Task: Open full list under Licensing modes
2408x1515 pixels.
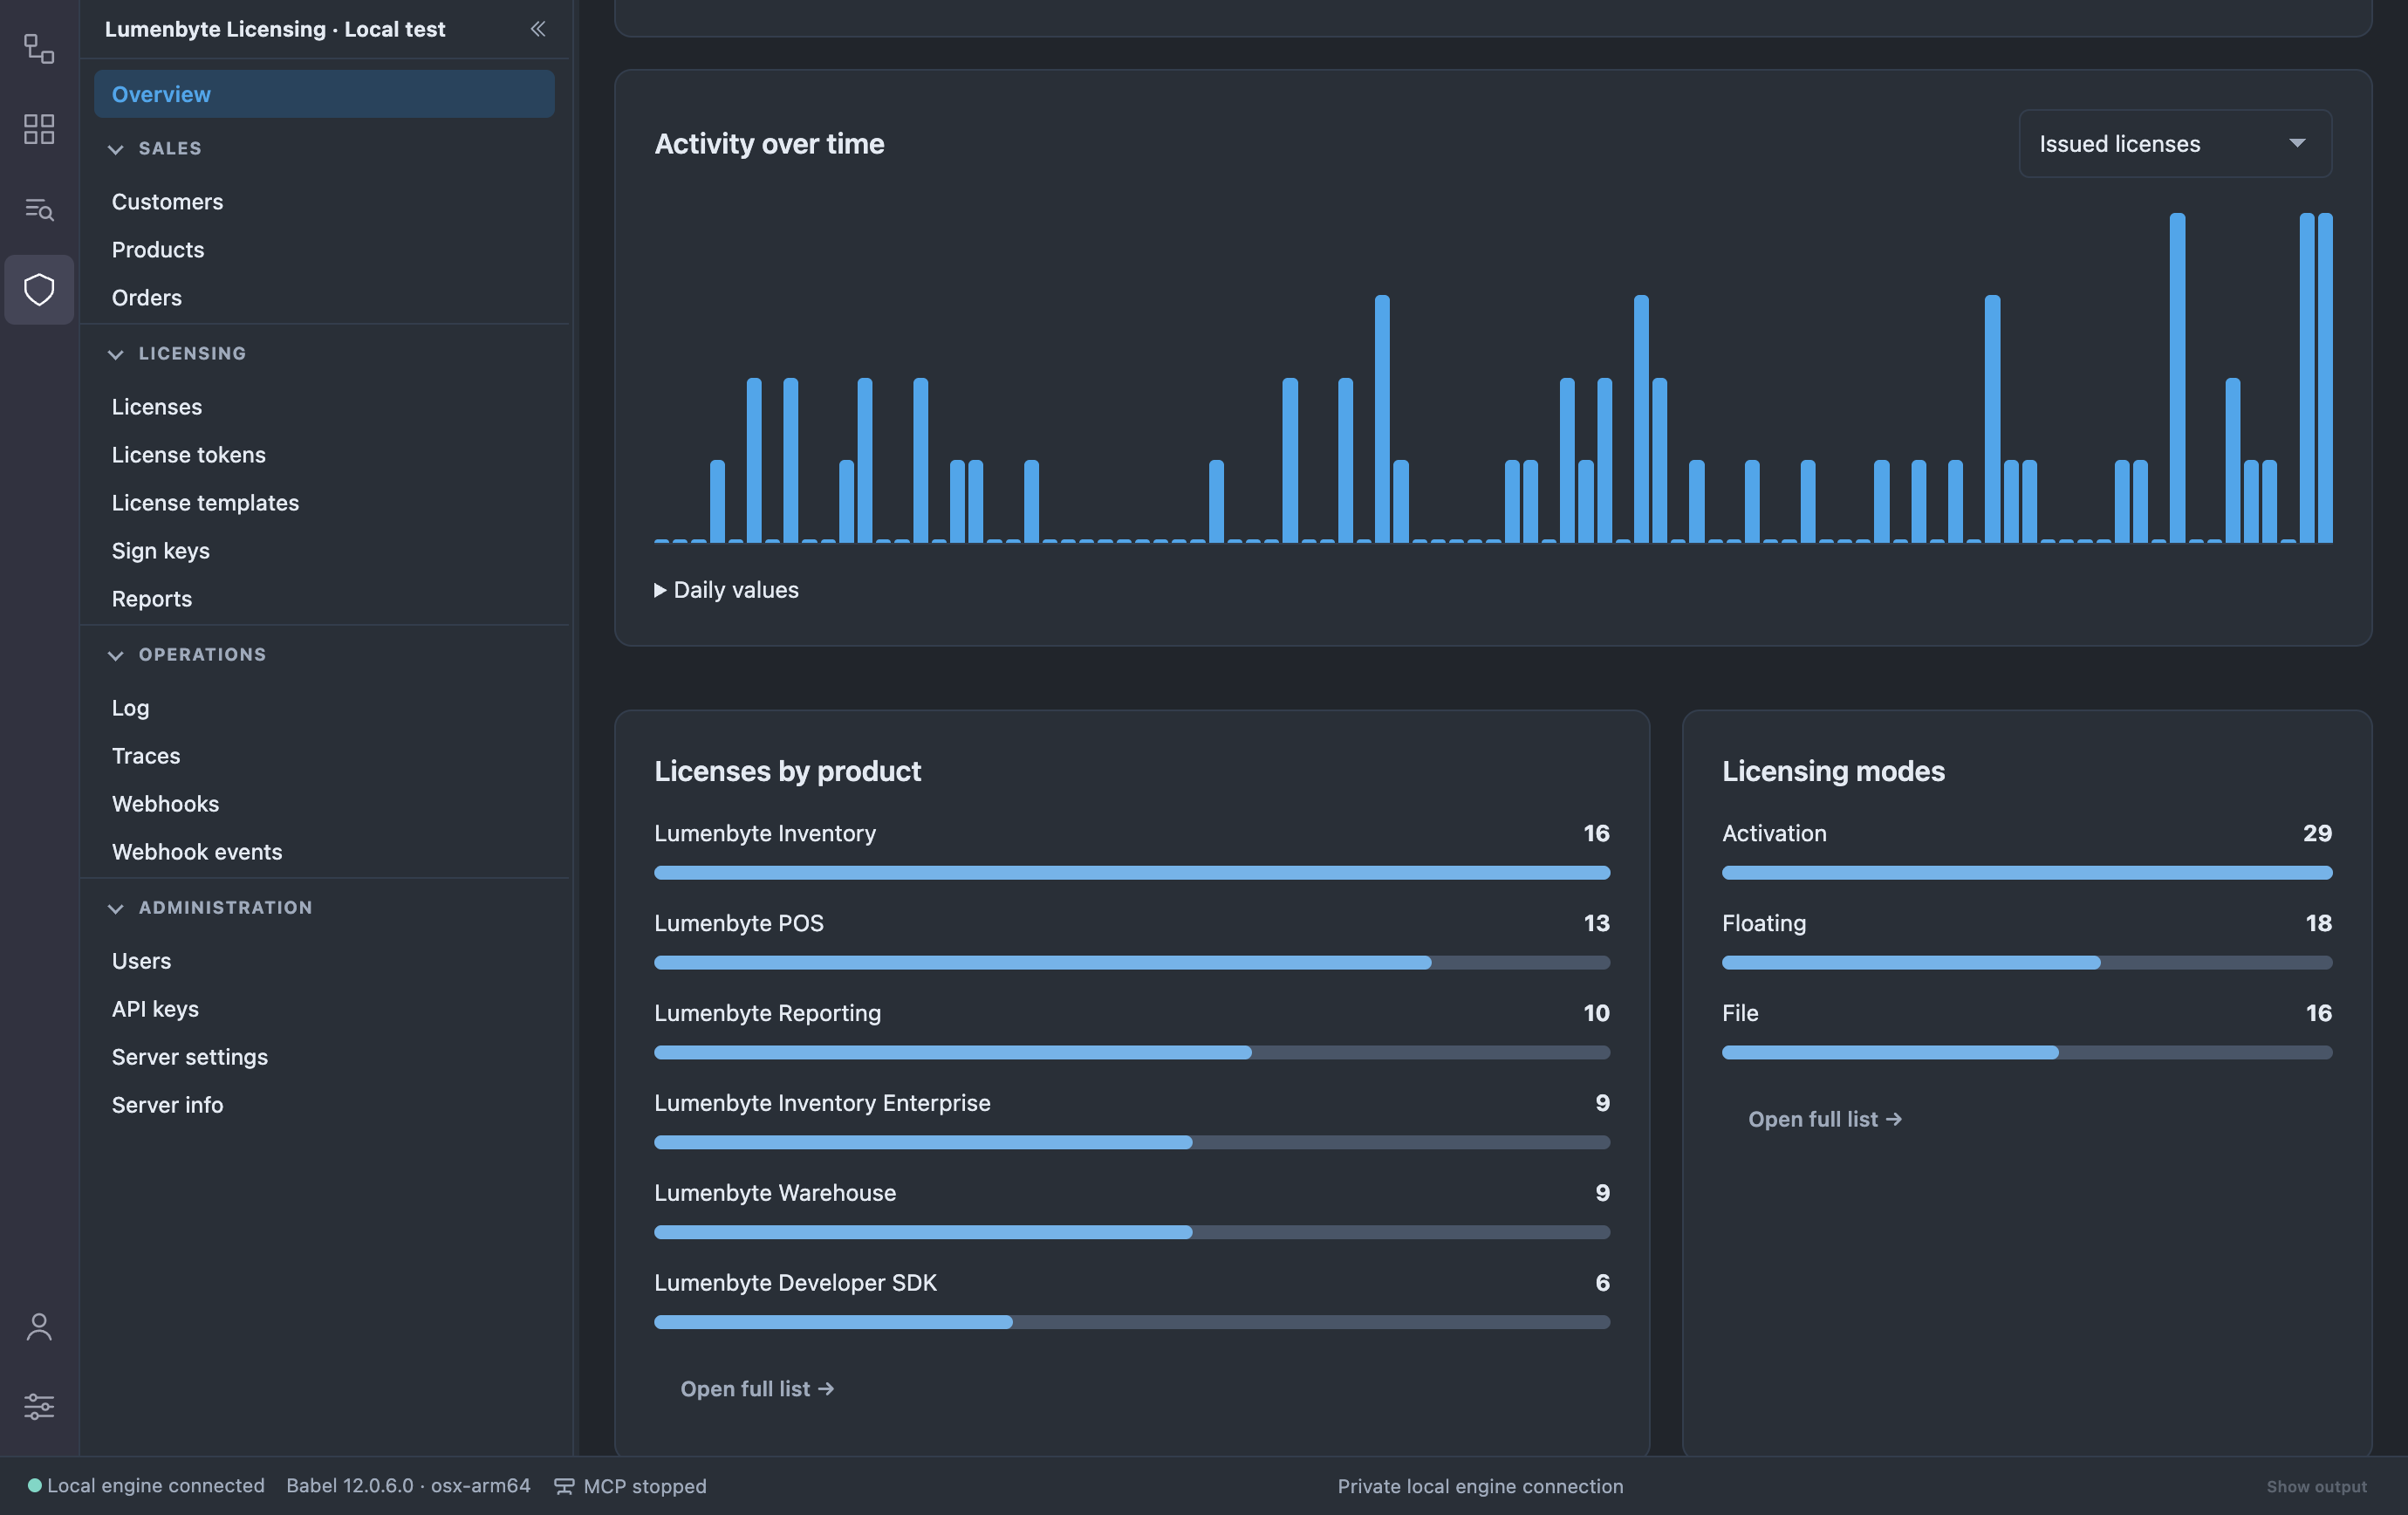Action: click(x=1825, y=1120)
